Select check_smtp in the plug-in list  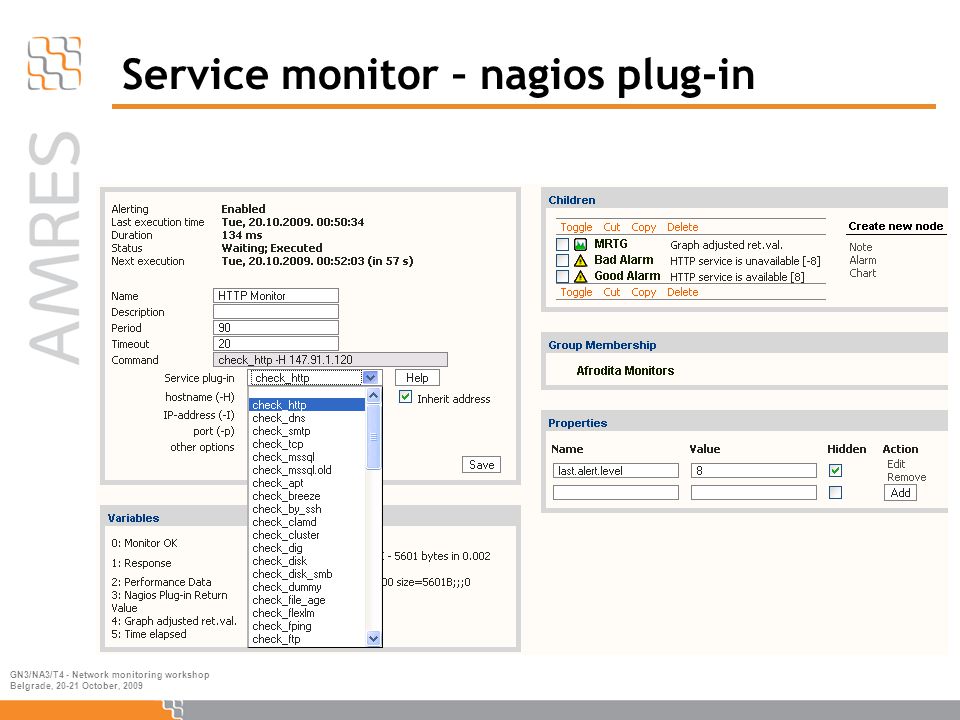click(x=307, y=431)
